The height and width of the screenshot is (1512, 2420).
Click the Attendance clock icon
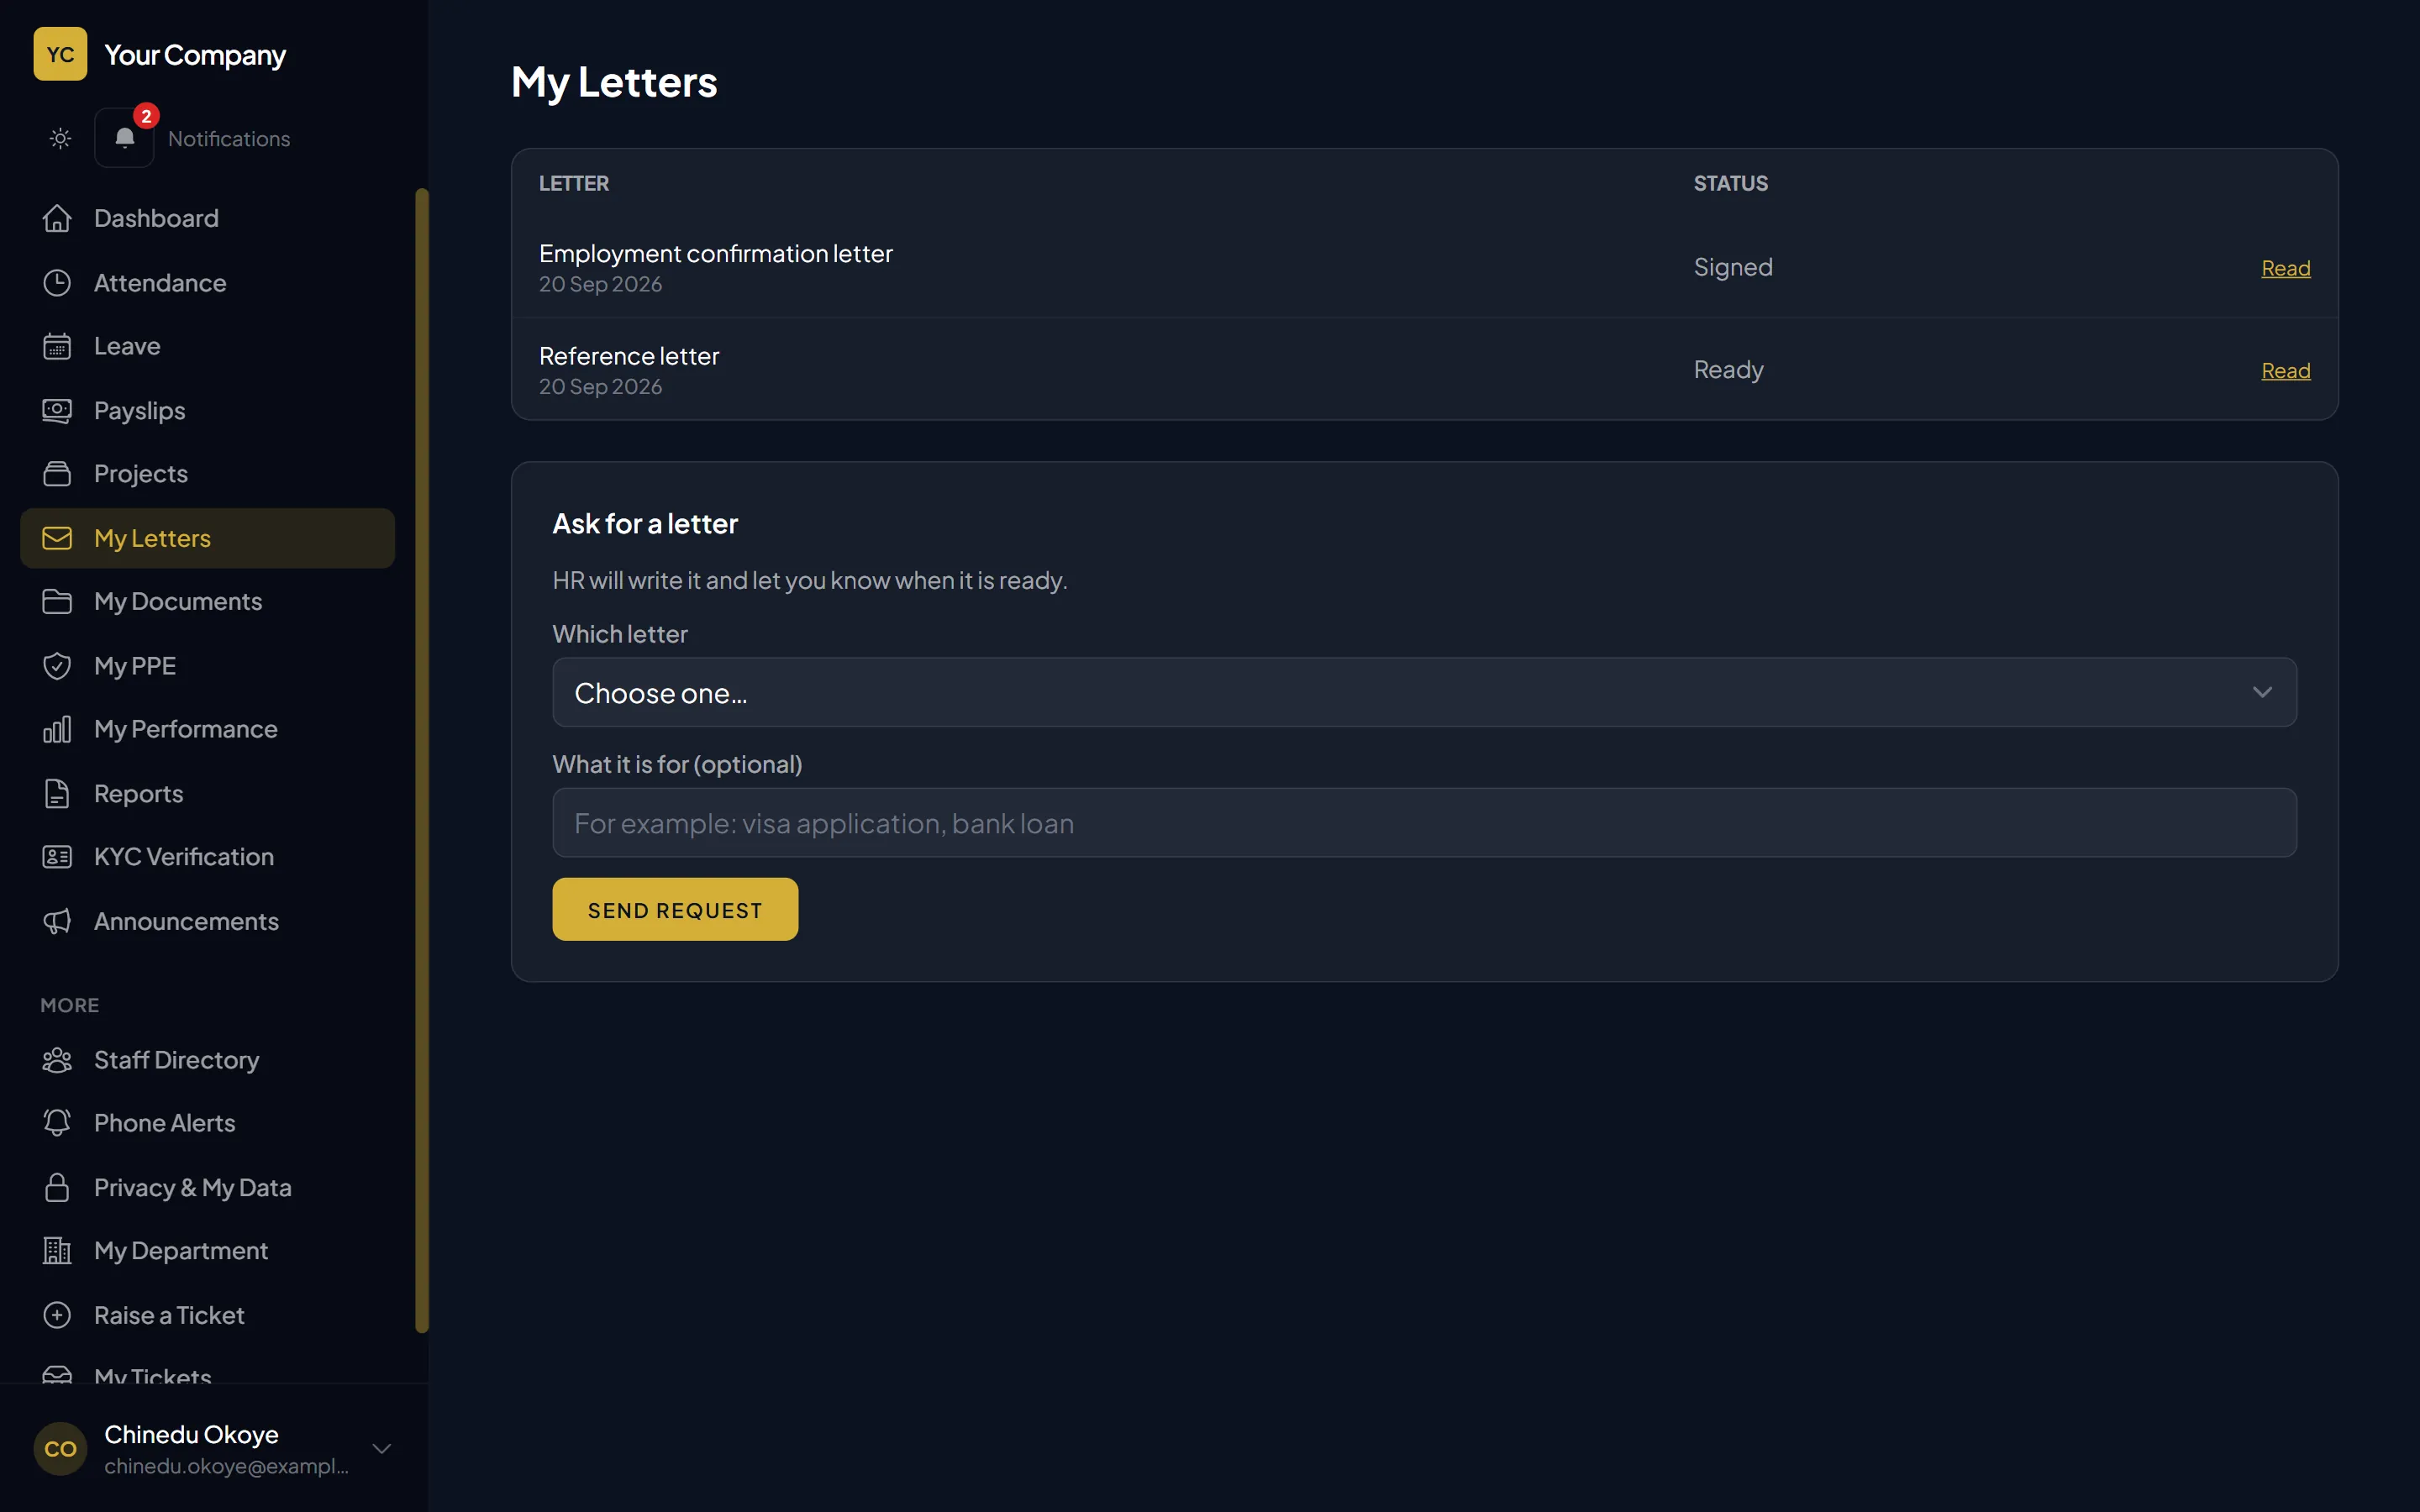(x=57, y=283)
